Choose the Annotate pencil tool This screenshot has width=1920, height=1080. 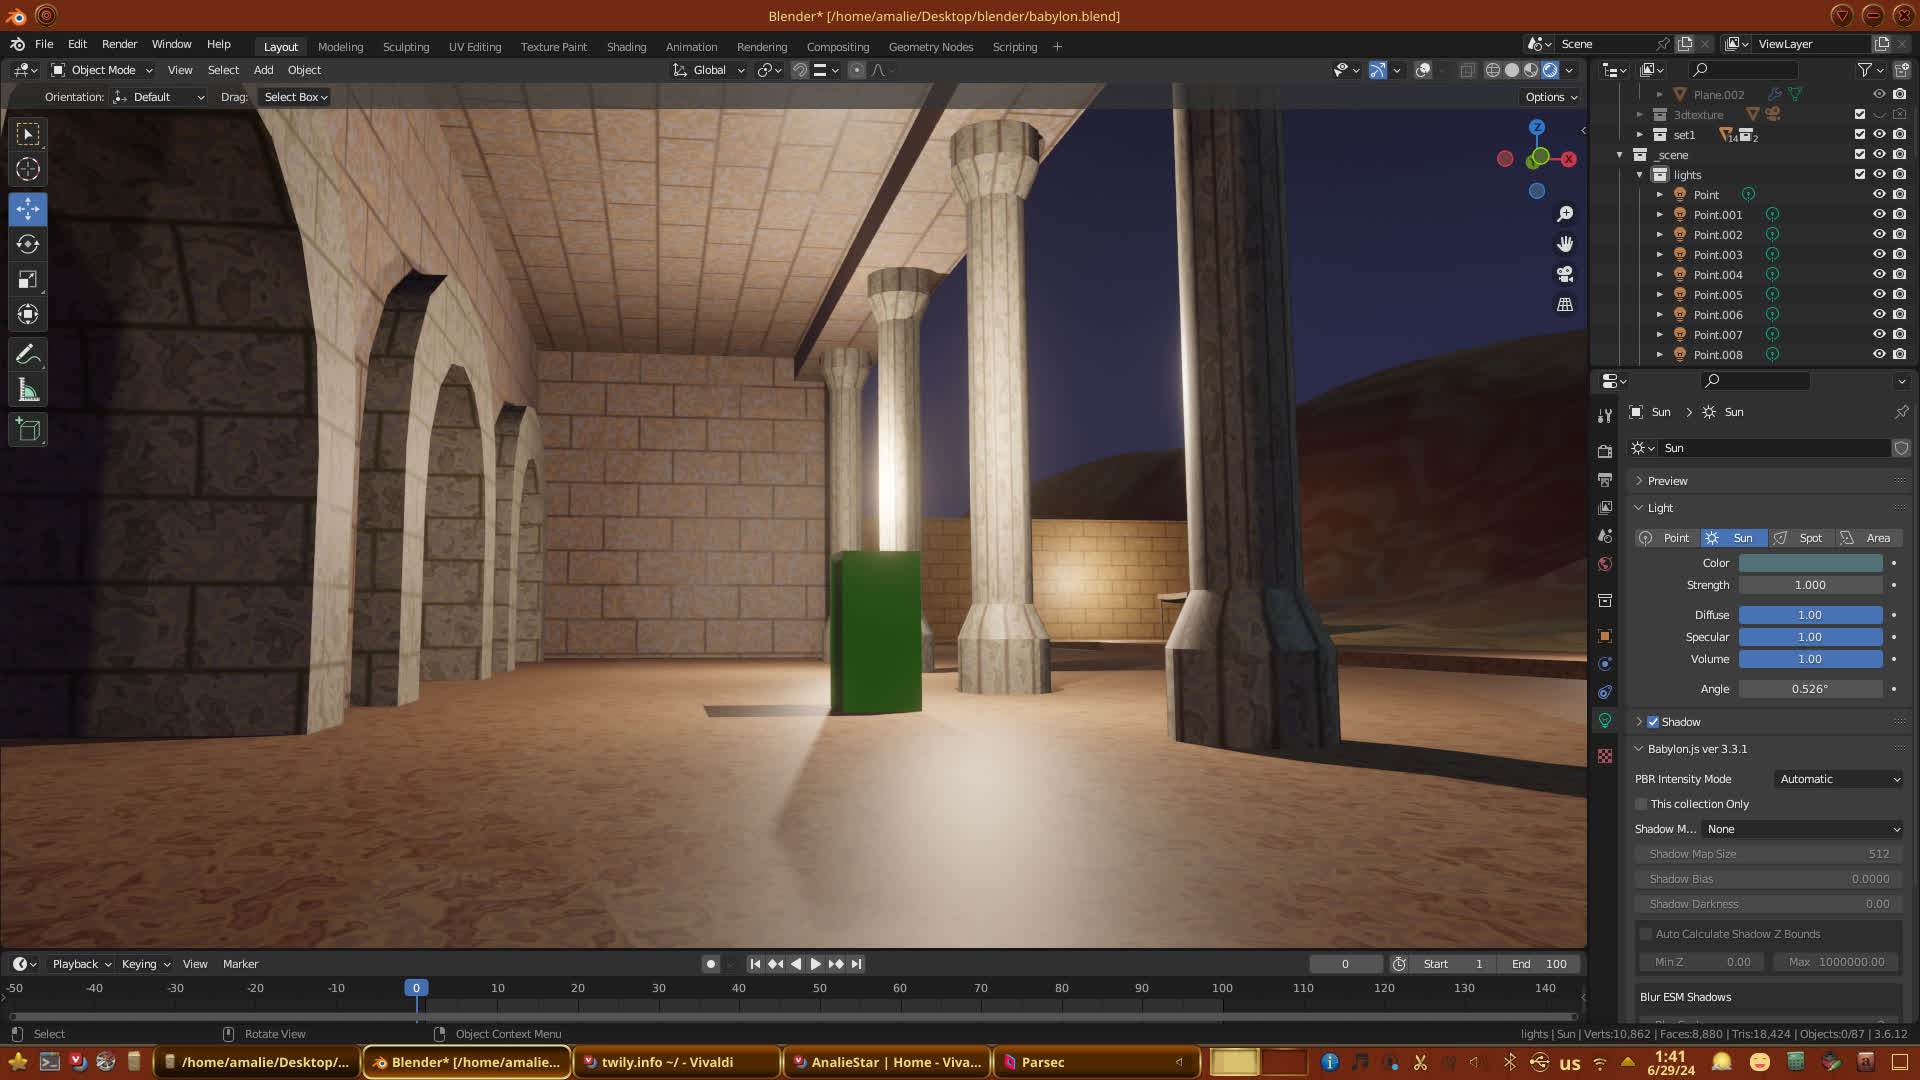28,355
